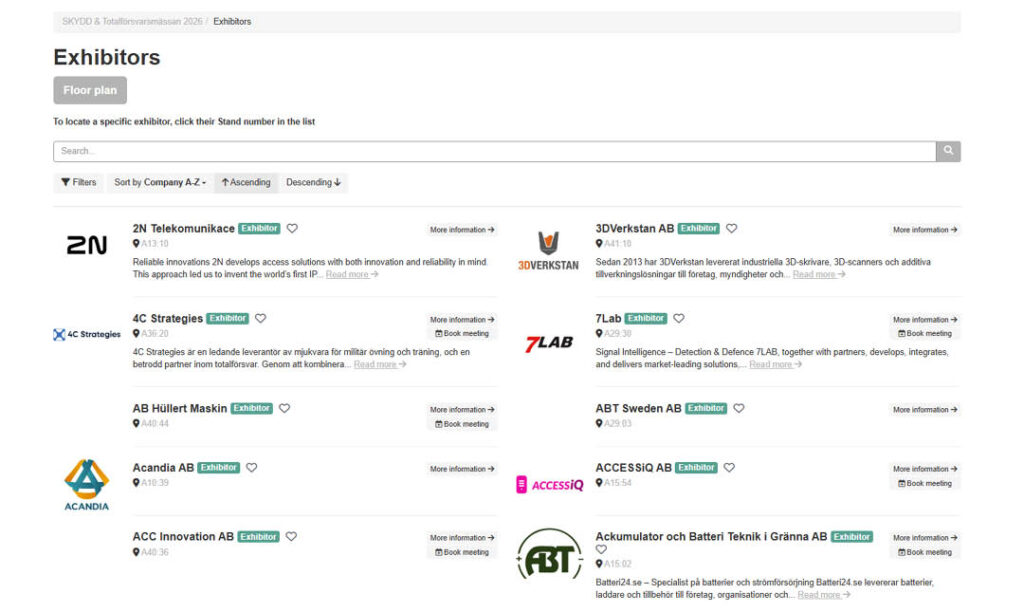Open More information for ACCESSiQ AB

coord(925,470)
